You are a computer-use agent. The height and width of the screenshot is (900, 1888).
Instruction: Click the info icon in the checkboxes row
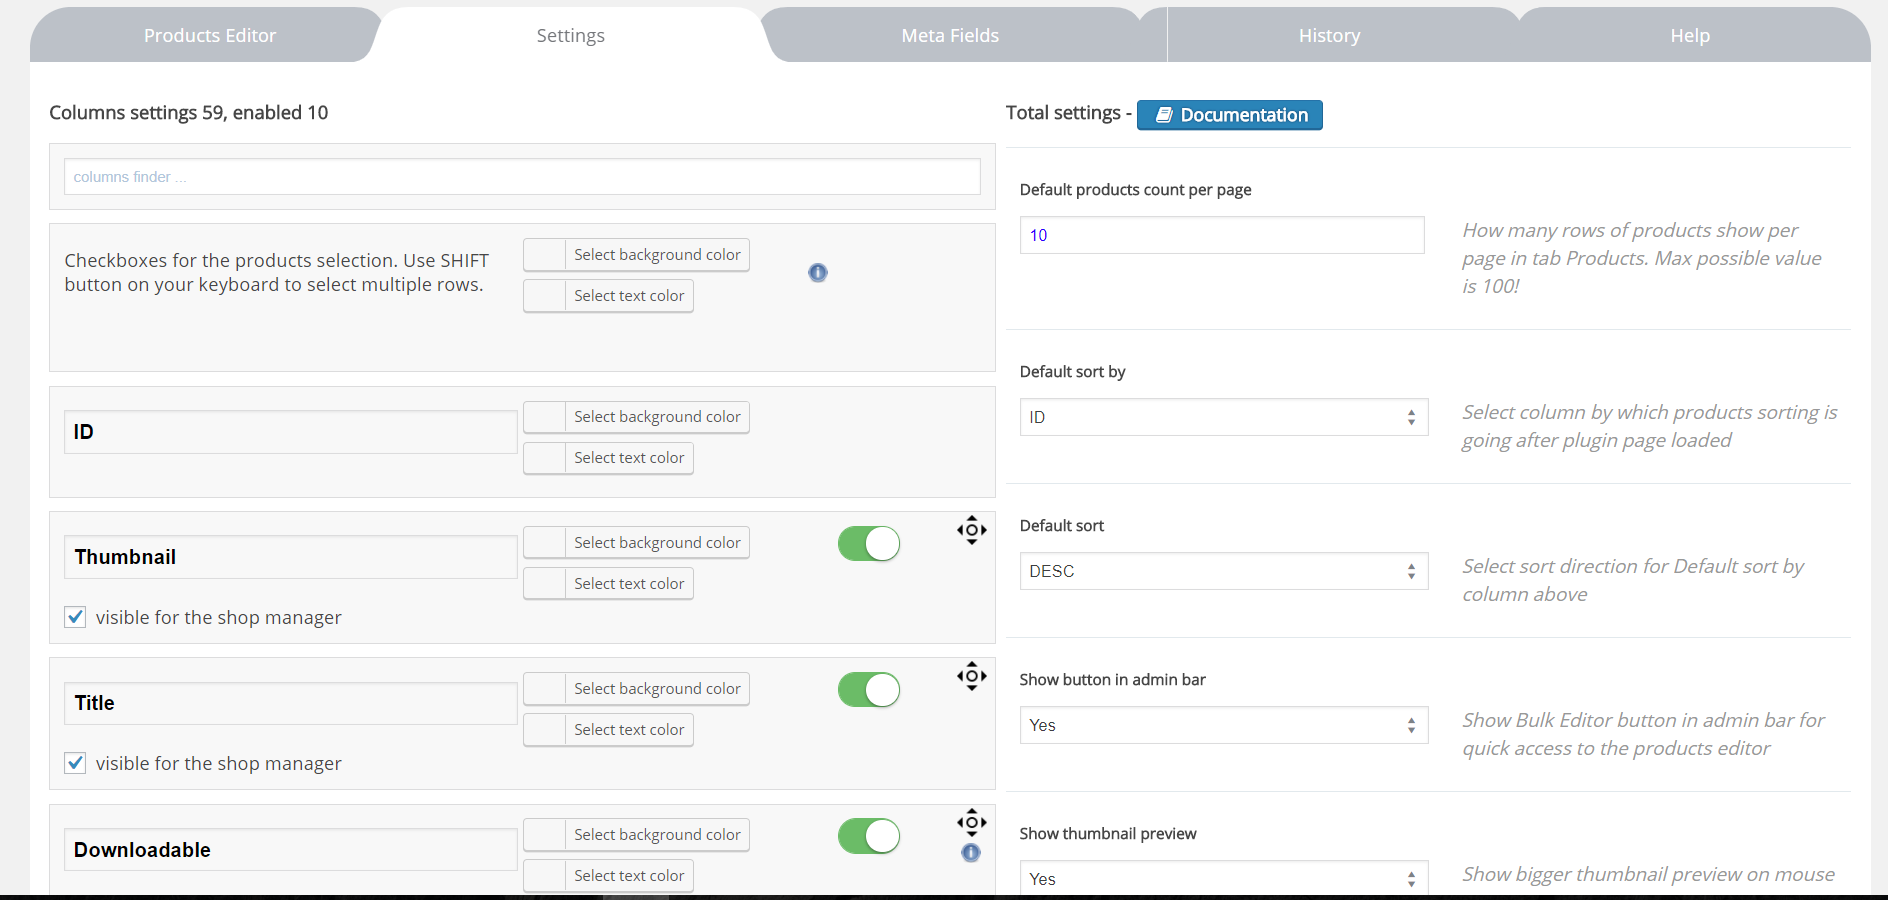tap(818, 273)
